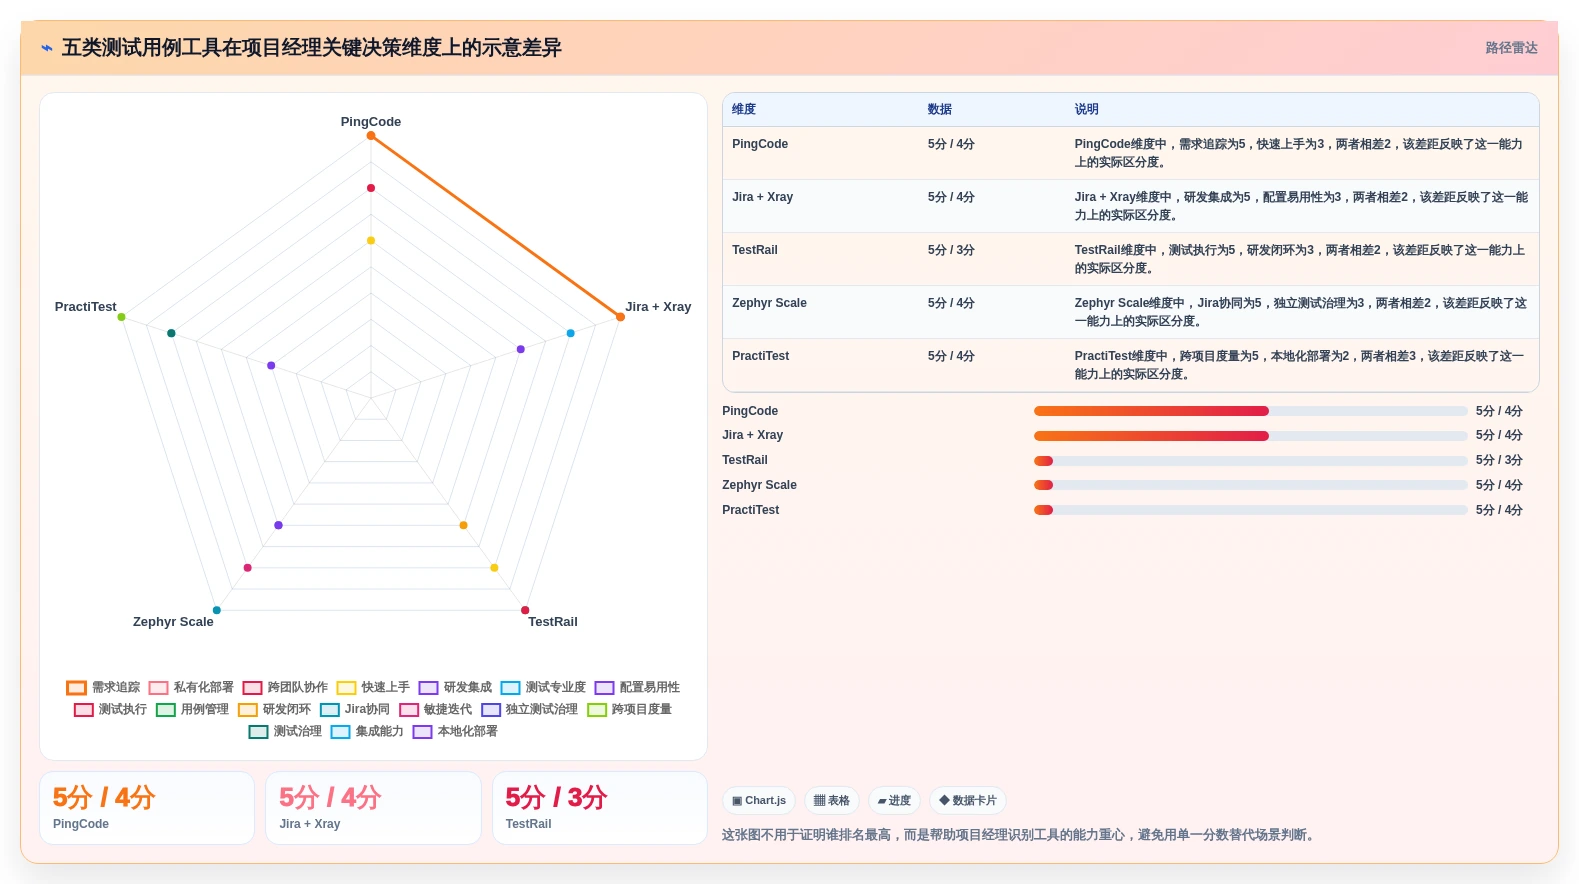Image resolution: width=1579 pixels, height=884 pixels.
Task: Click the Chart.js tag button
Action: click(759, 800)
